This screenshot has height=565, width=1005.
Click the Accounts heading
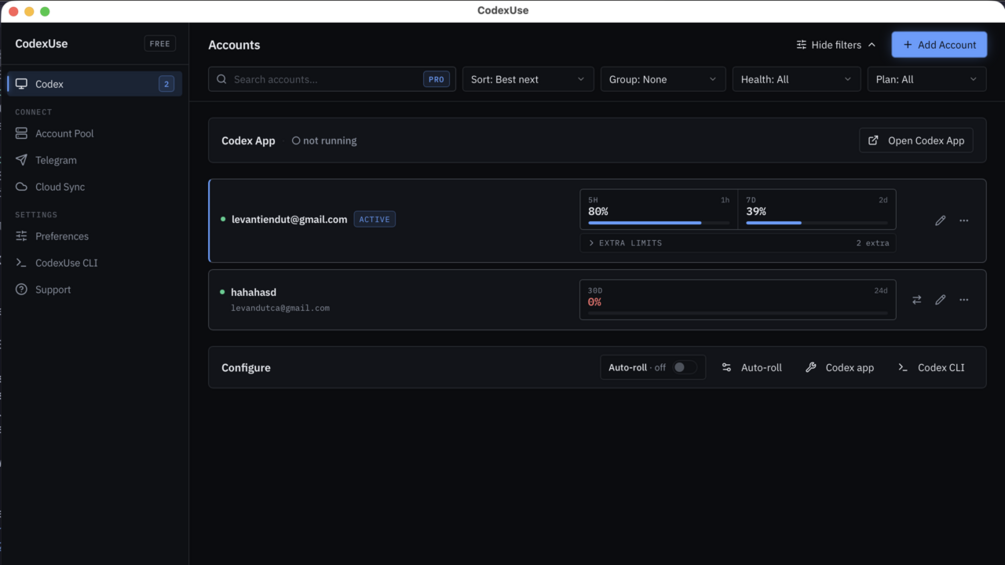click(234, 45)
